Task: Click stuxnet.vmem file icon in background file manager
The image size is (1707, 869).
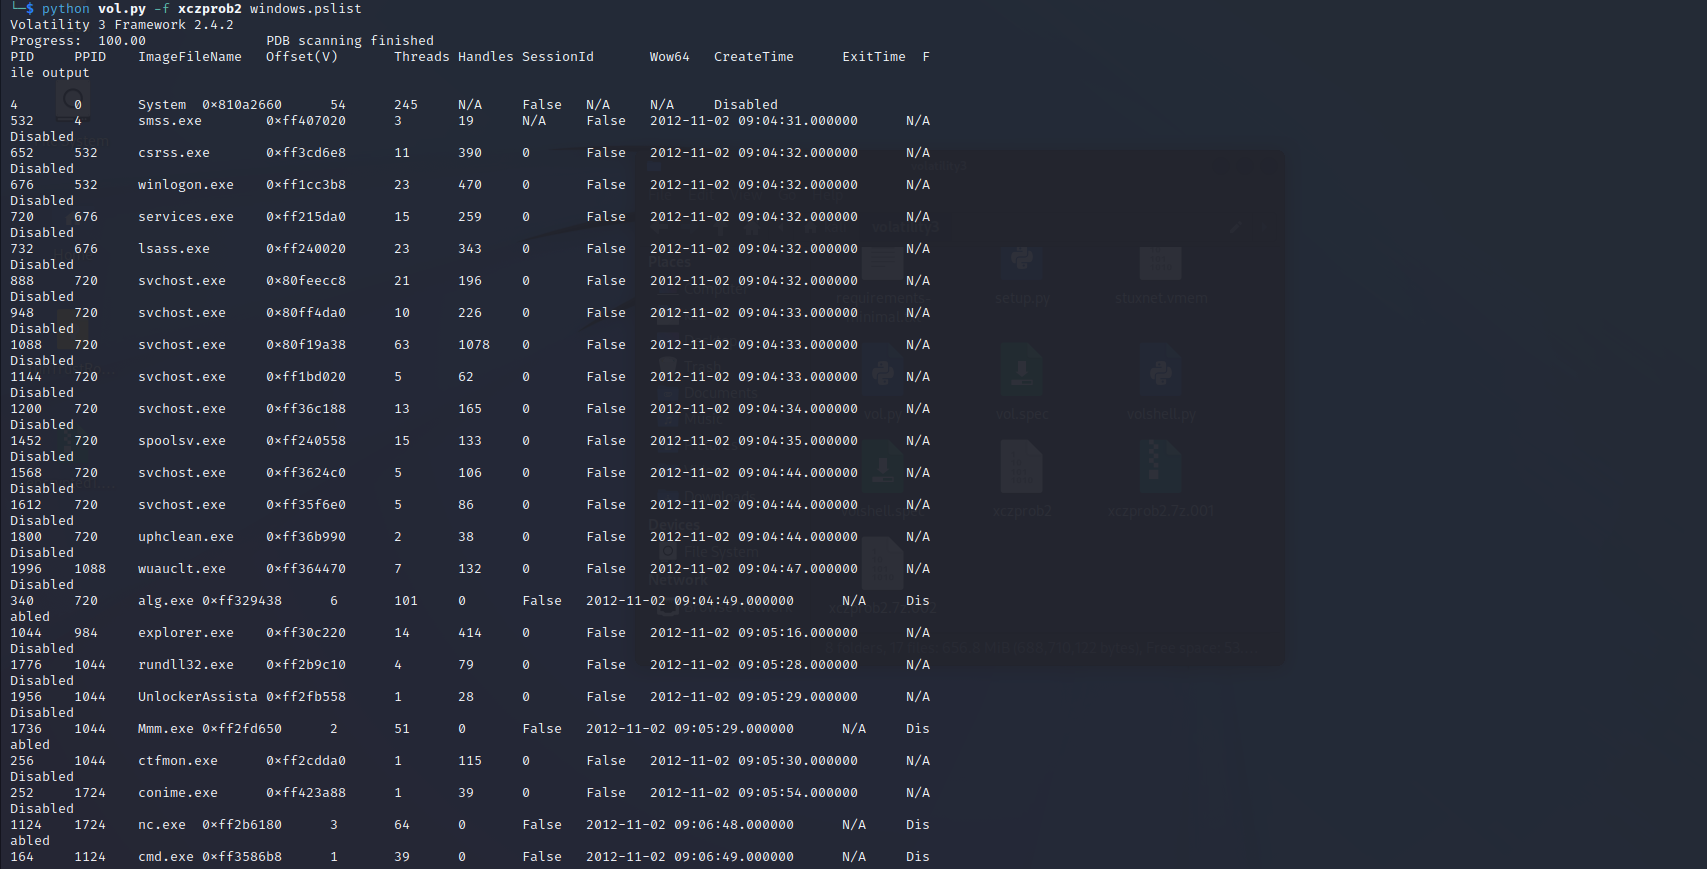Action: [1160, 265]
